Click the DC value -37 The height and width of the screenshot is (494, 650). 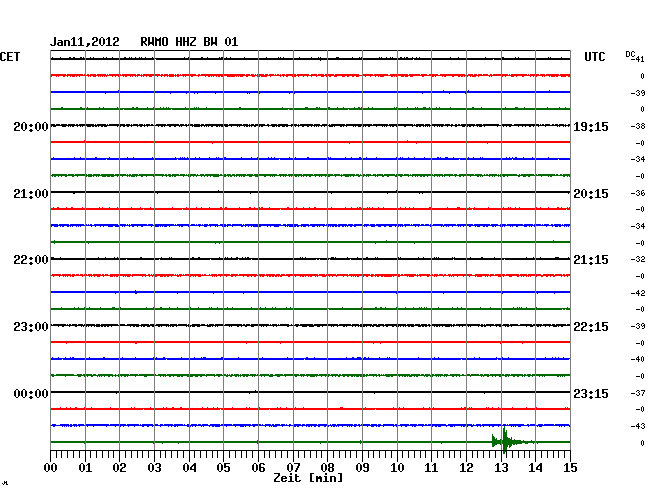[x=638, y=392]
